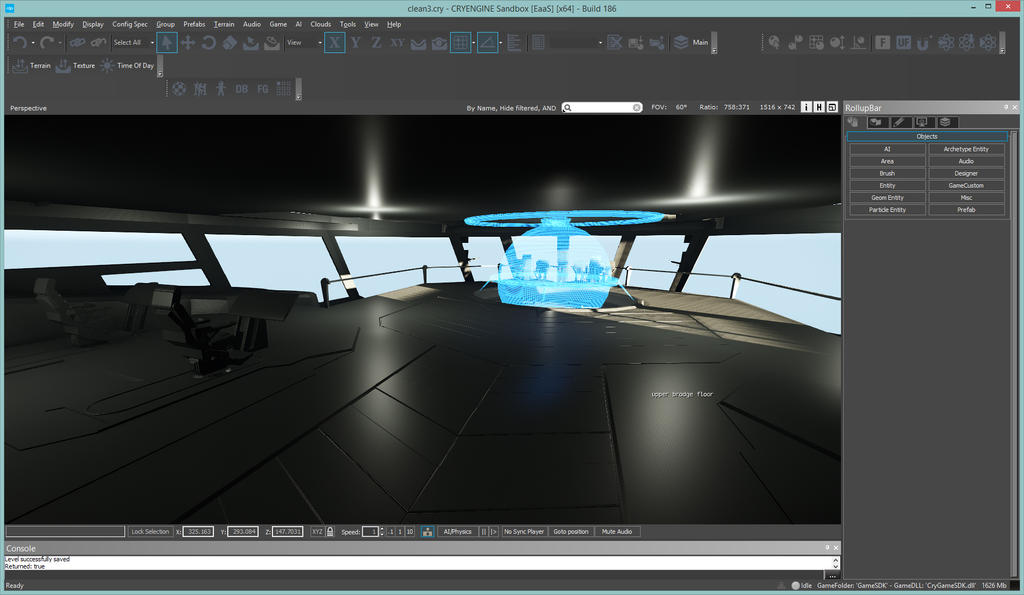The width and height of the screenshot is (1024, 595).
Task: Click the Archetype Entity object button
Action: (966, 149)
